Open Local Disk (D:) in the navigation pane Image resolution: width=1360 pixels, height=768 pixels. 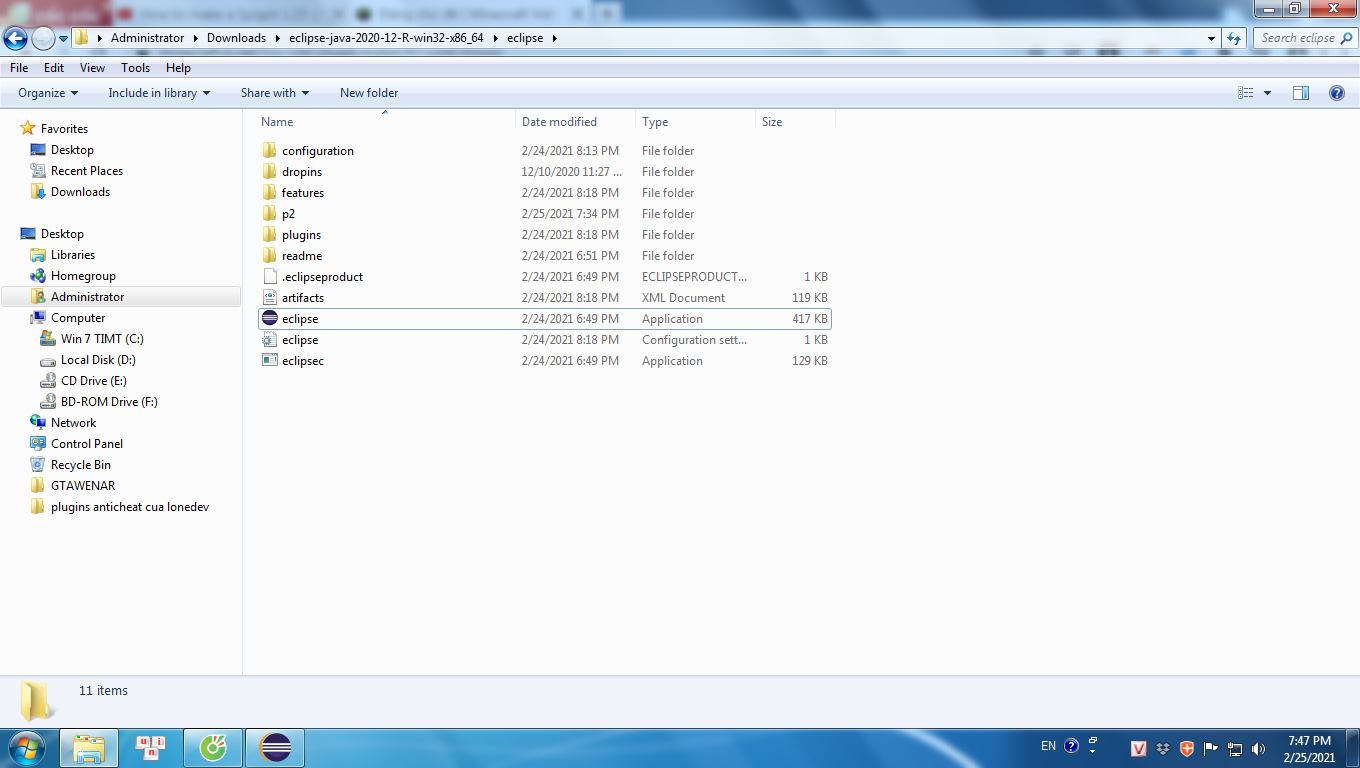tap(98, 360)
